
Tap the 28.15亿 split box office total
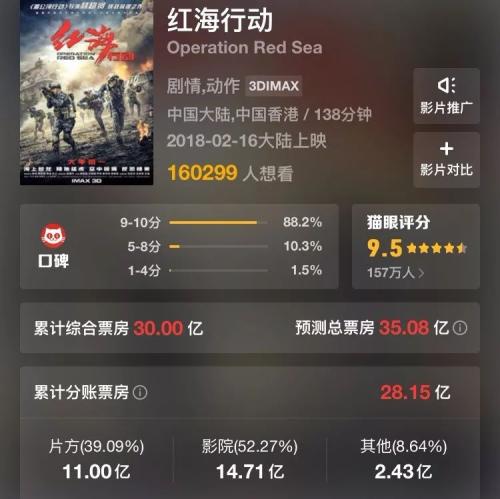pos(415,392)
